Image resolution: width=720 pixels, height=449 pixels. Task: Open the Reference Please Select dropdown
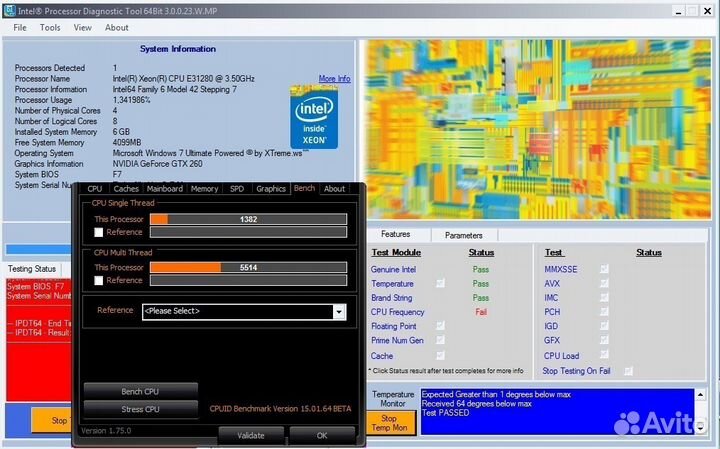pos(244,311)
